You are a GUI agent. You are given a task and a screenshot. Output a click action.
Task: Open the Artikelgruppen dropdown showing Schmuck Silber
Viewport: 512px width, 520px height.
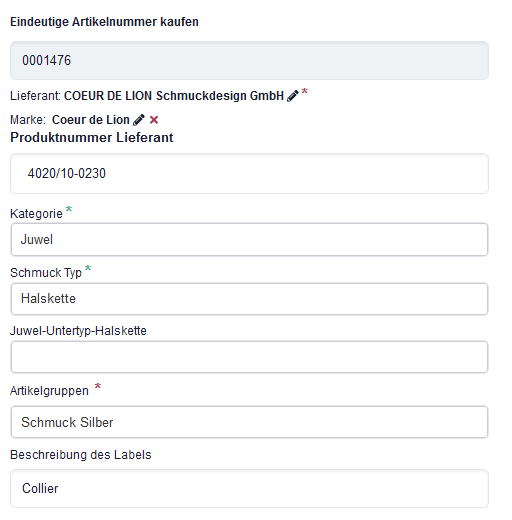point(249,422)
